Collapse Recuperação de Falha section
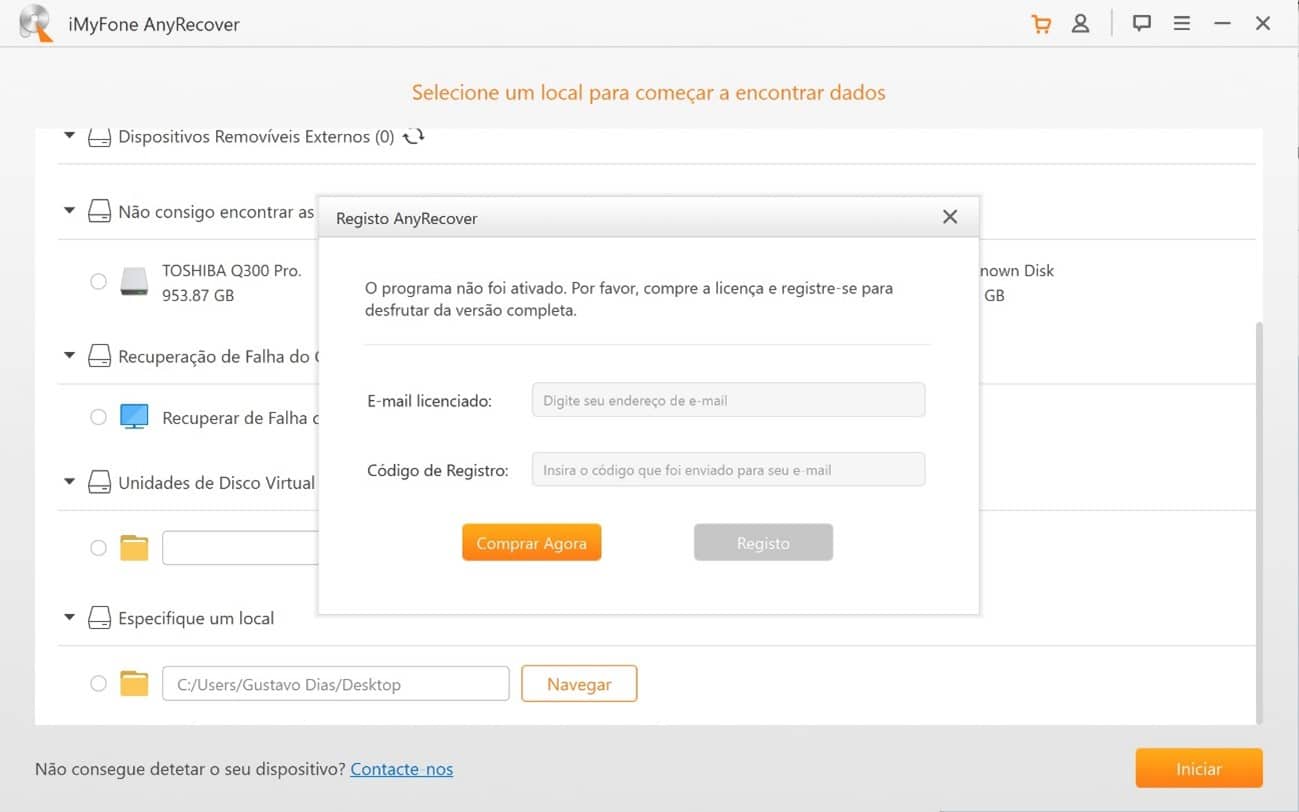1299x812 pixels. click(x=69, y=355)
